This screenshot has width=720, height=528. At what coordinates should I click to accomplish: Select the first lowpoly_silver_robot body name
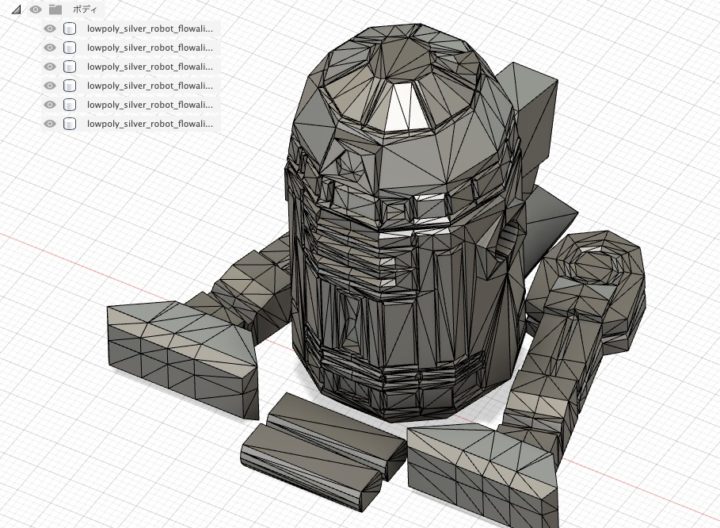coord(150,29)
